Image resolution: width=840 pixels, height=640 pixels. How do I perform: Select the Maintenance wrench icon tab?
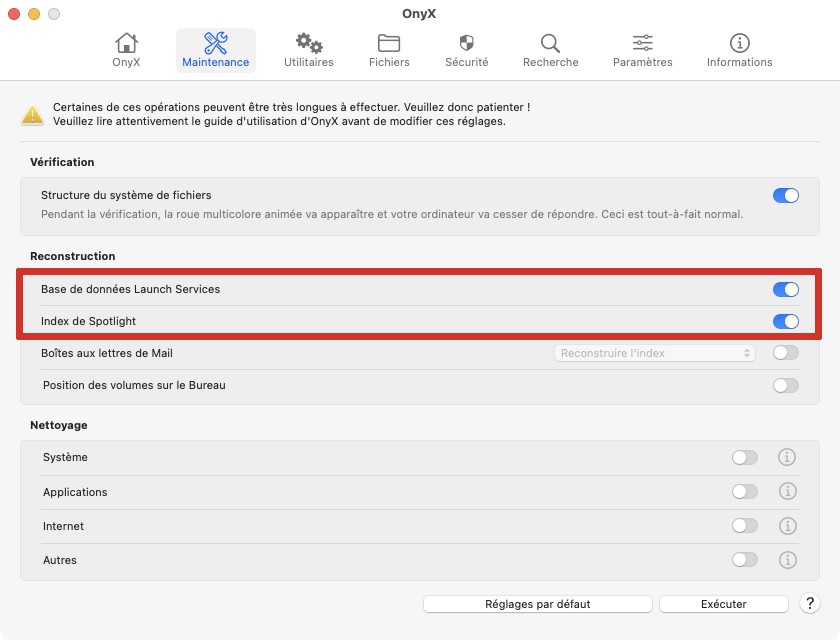click(215, 43)
